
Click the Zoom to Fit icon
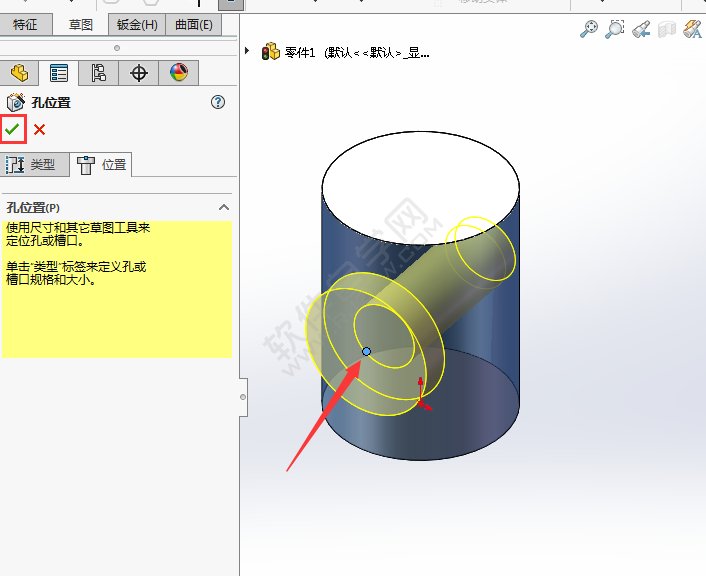point(588,29)
